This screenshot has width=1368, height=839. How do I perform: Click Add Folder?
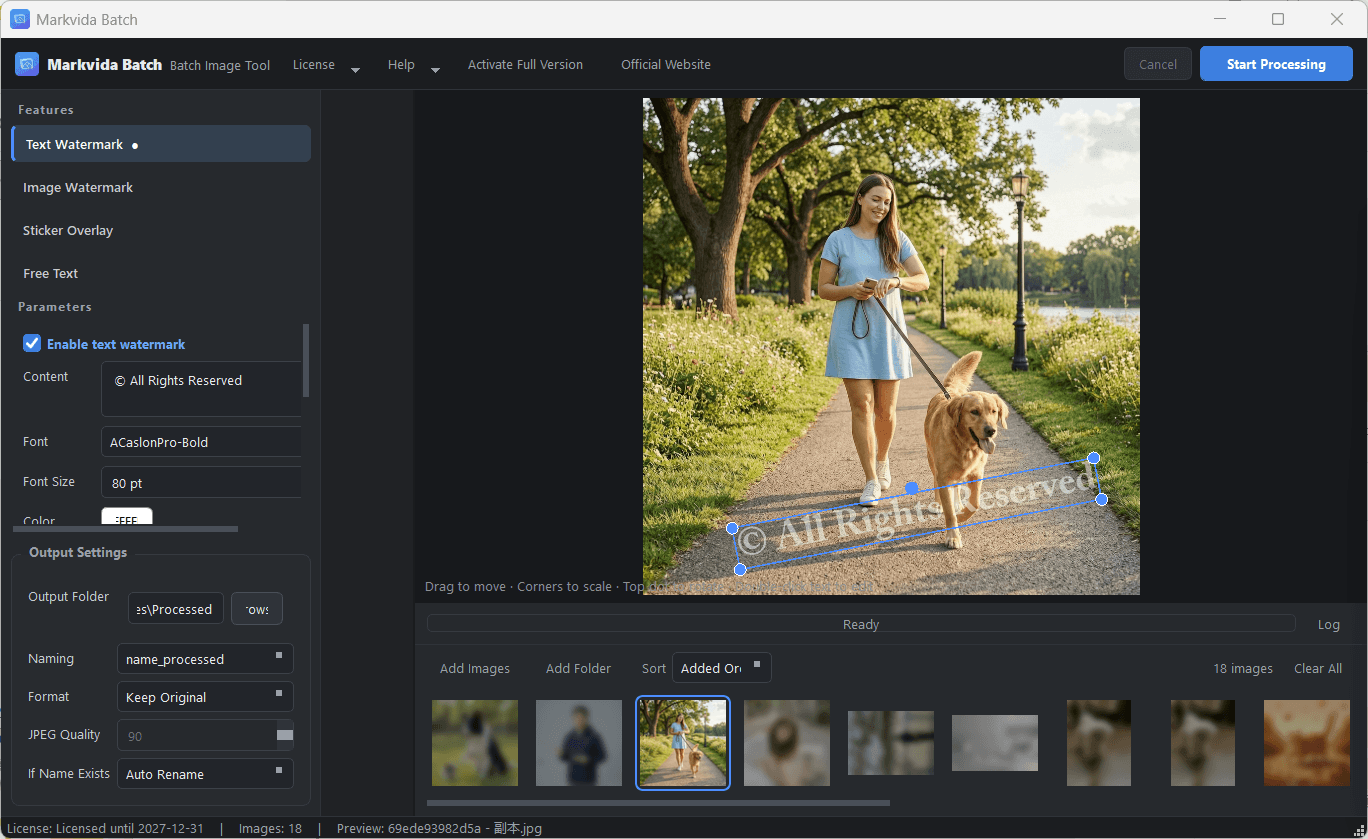[578, 668]
